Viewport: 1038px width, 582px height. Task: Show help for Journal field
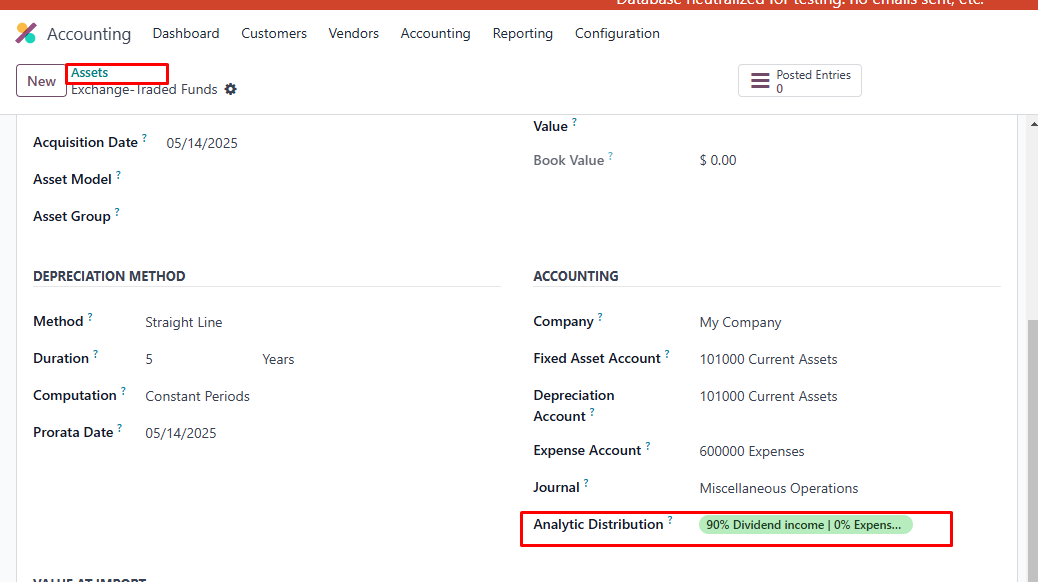coord(586,483)
